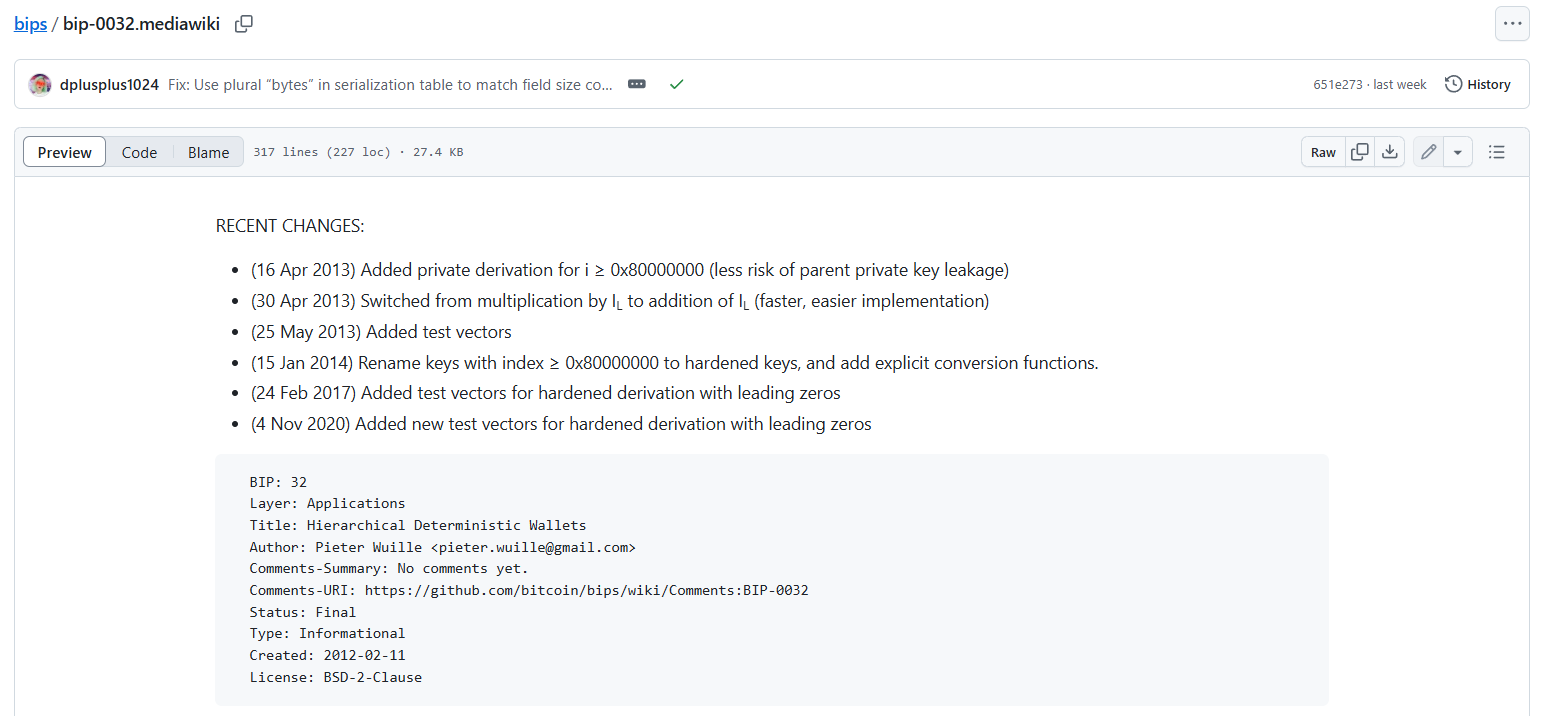Click the Created: 2012-02-11 line
The width and height of the screenshot is (1545, 716).
(328, 655)
